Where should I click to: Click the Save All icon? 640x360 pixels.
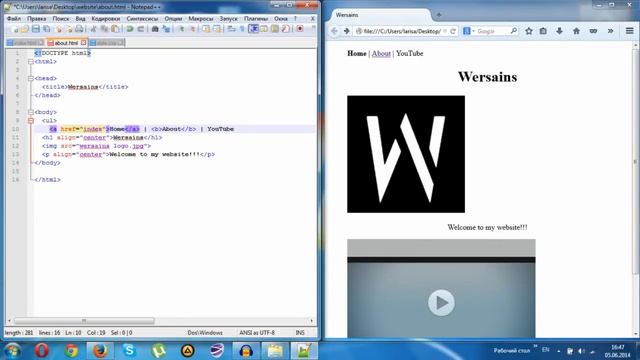(x=47, y=29)
